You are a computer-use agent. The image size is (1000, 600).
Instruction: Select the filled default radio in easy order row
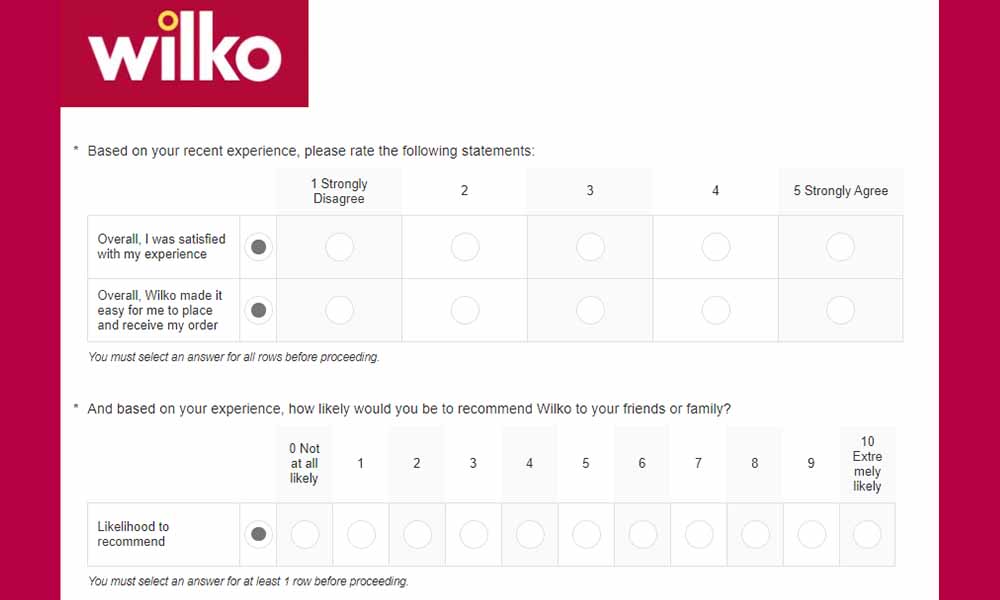(x=258, y=310)
